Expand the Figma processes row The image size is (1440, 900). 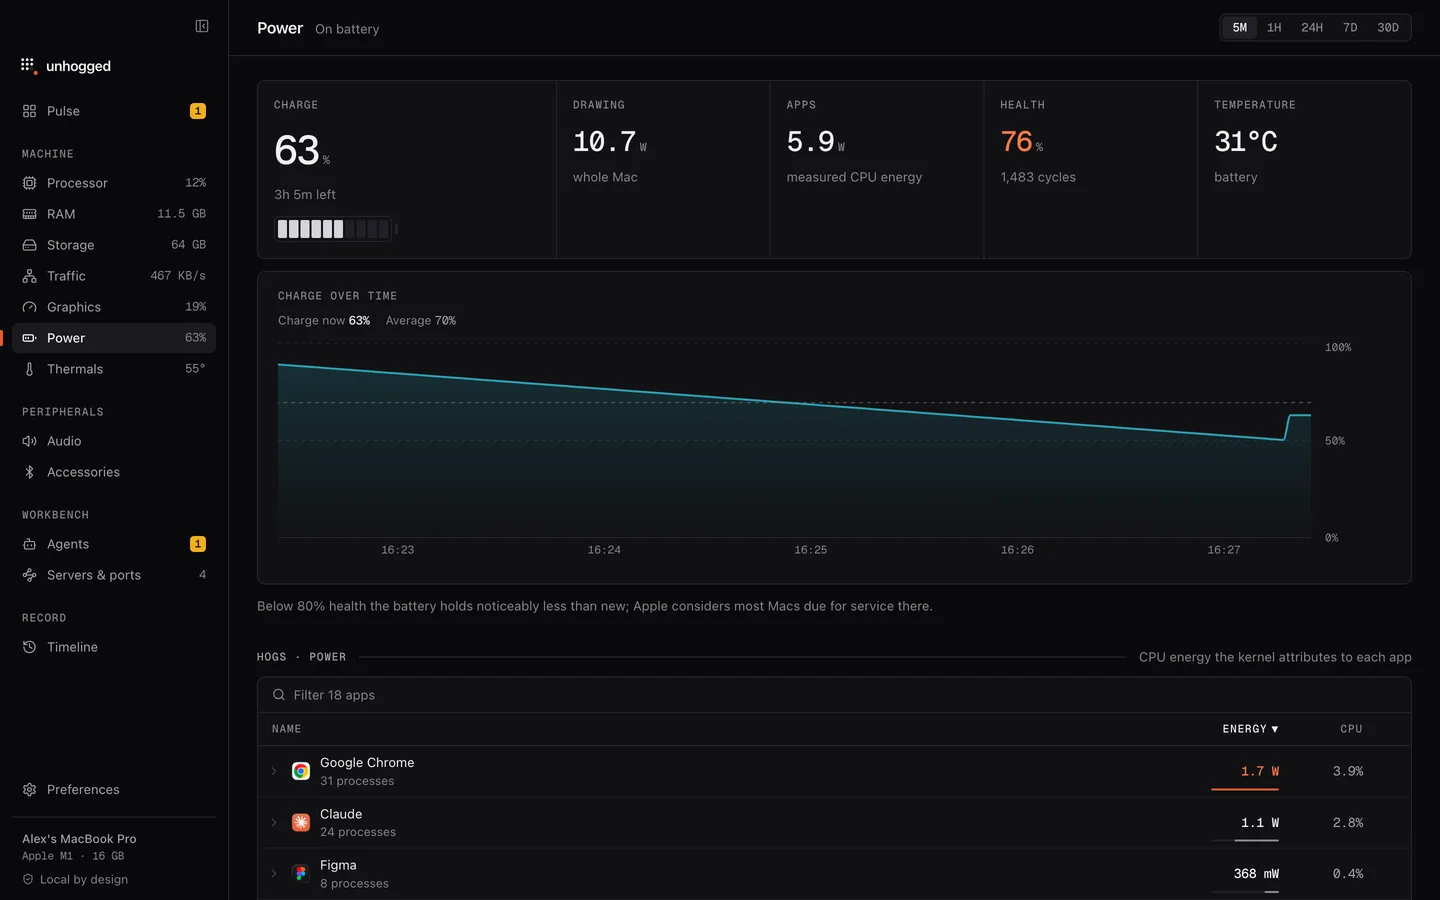point(274,873)
